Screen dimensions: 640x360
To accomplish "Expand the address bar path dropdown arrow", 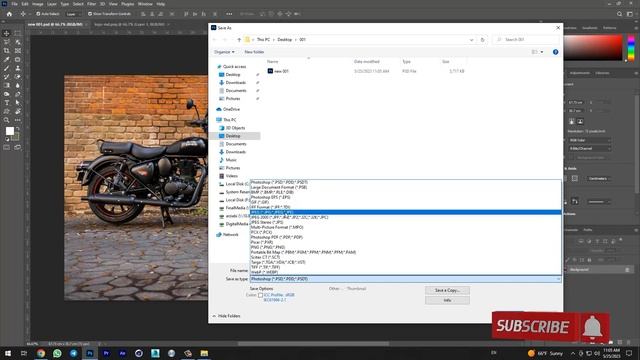I will pyautogui.click(x=471, y=40).
